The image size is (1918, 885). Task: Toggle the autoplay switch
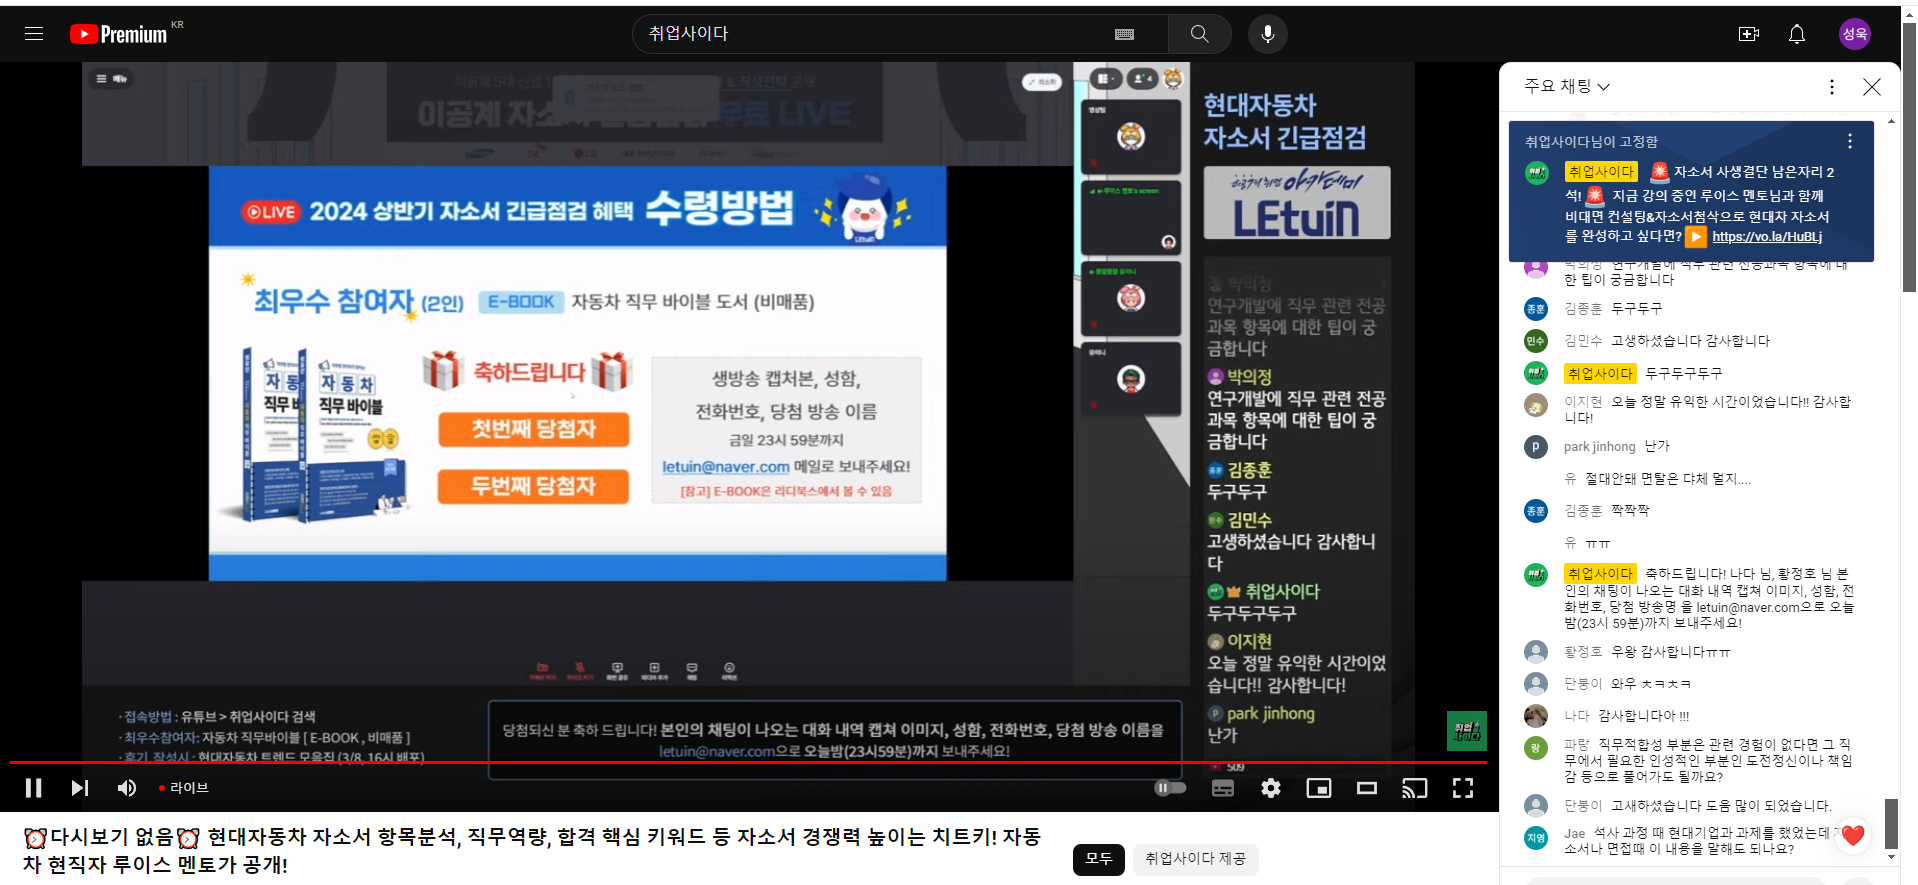click(x=1171, y=788)
